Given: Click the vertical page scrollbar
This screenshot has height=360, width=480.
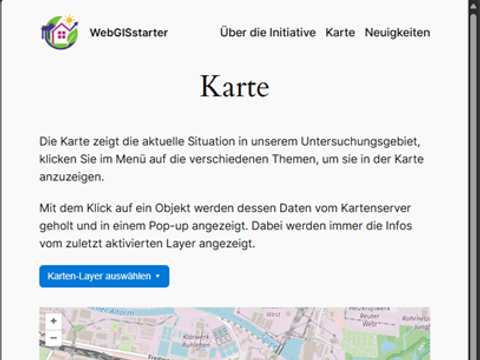Looking at the screenshot, I should (473, 187).
